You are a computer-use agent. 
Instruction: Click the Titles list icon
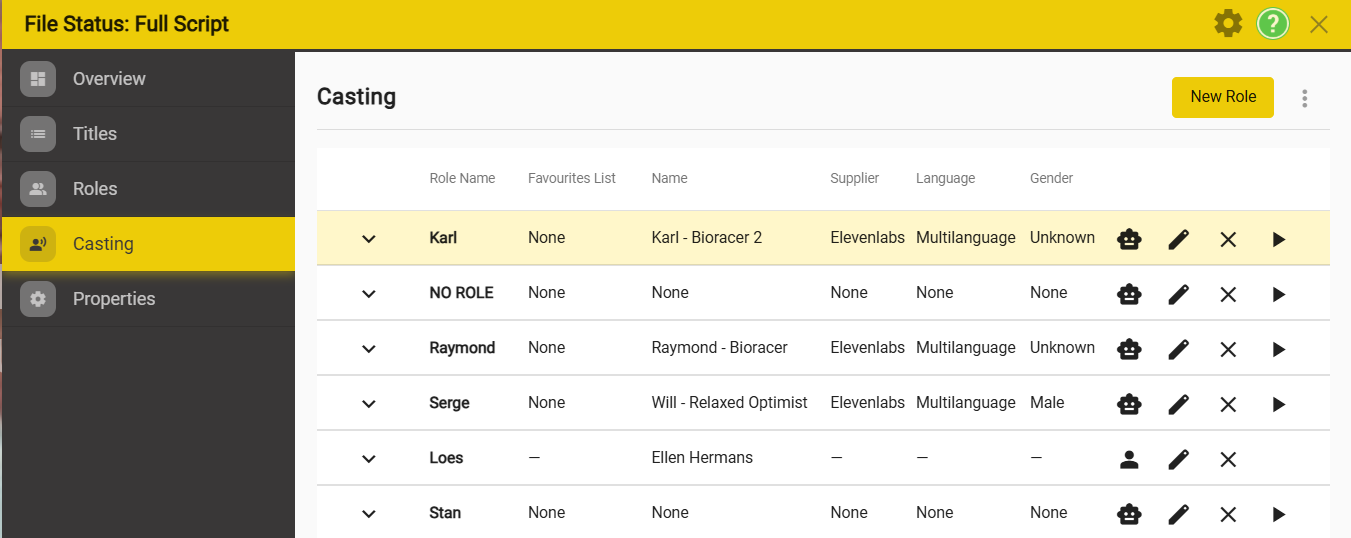coord(38,134)
